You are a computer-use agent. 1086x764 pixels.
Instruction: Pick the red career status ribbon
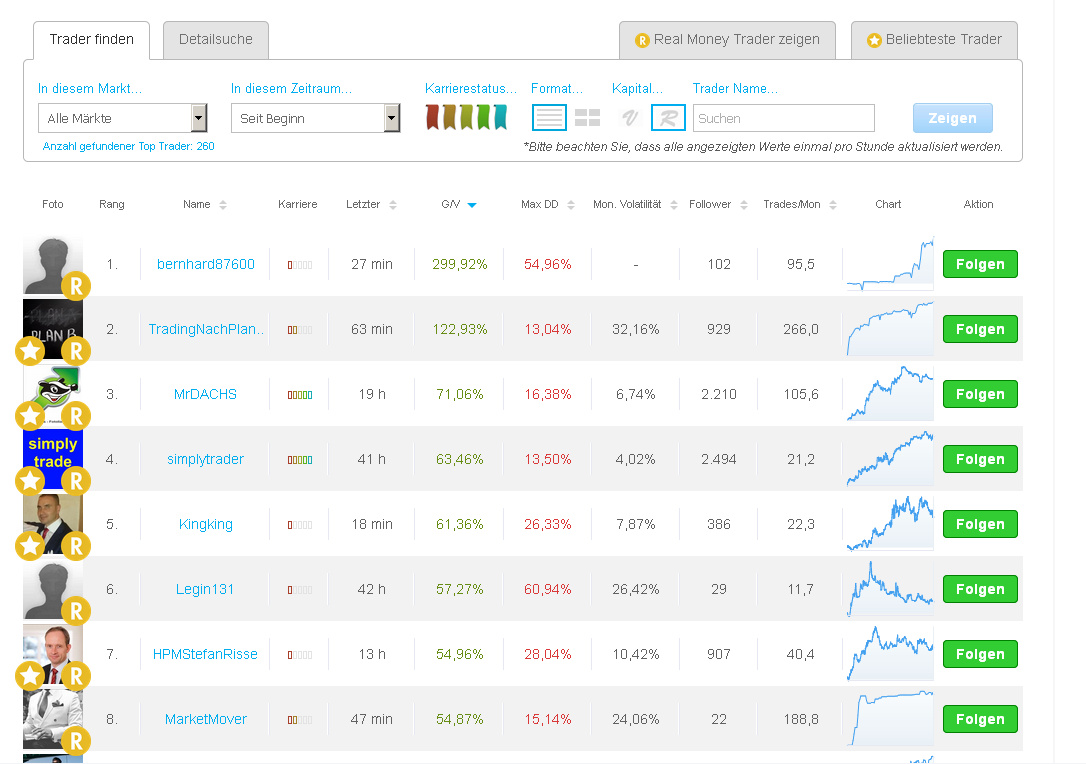click(433, 118)
